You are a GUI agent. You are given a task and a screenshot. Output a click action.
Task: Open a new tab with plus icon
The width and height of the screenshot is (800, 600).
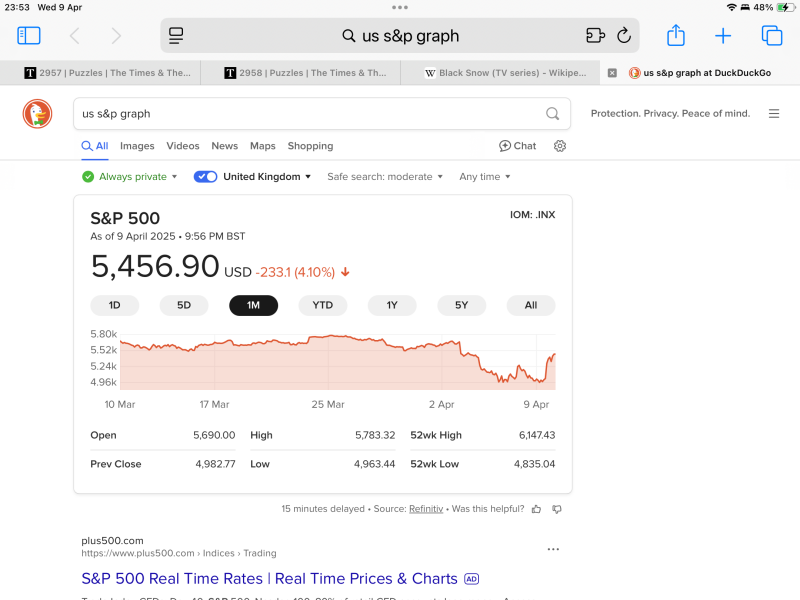[x=723, y=36]
